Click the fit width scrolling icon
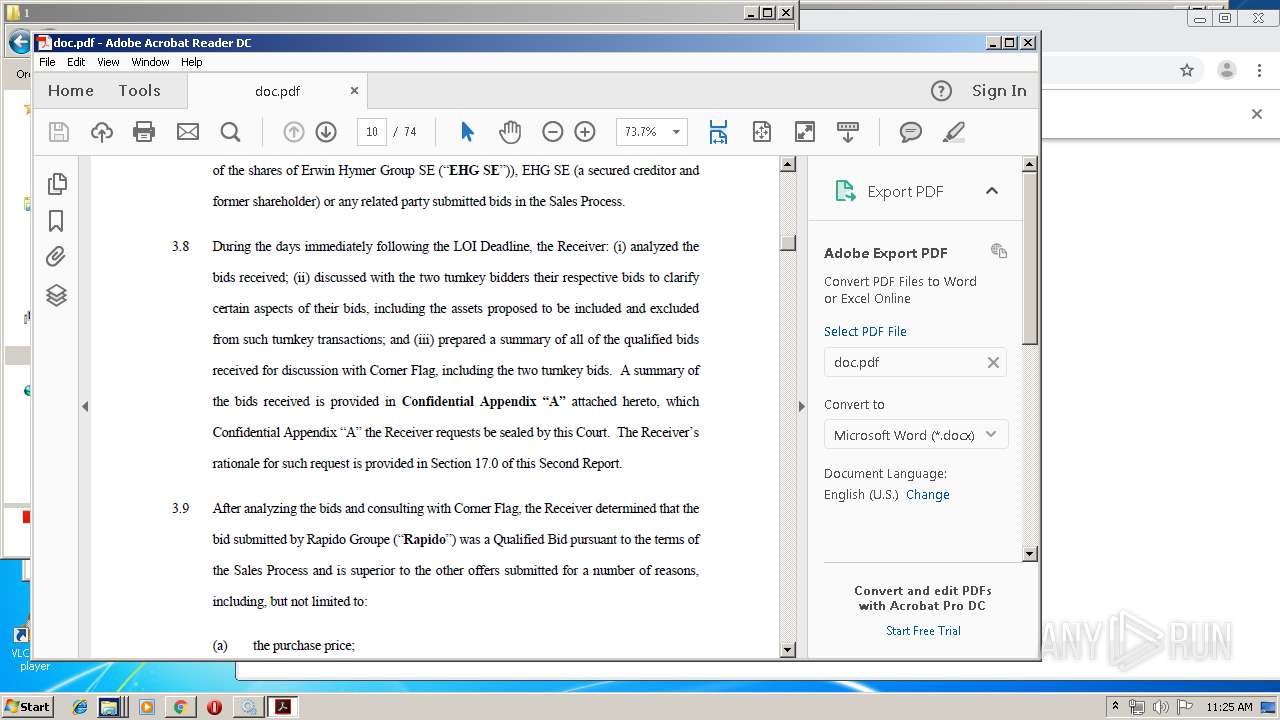Screen dimensions: 1280x720 (718, 132)
